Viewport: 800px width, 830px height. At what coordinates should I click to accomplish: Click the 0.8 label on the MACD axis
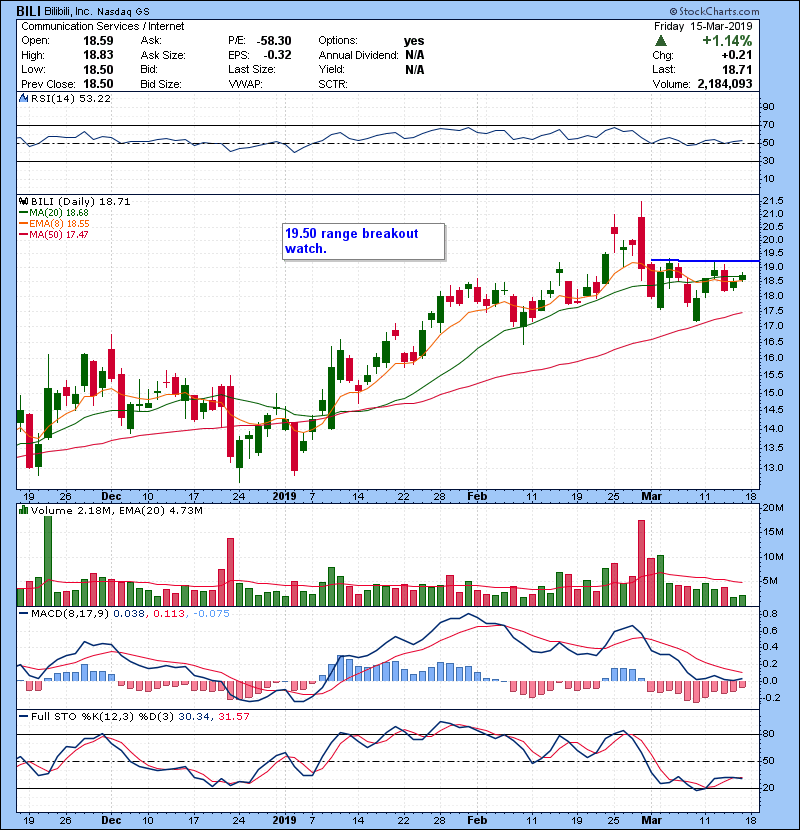(770, 614)
